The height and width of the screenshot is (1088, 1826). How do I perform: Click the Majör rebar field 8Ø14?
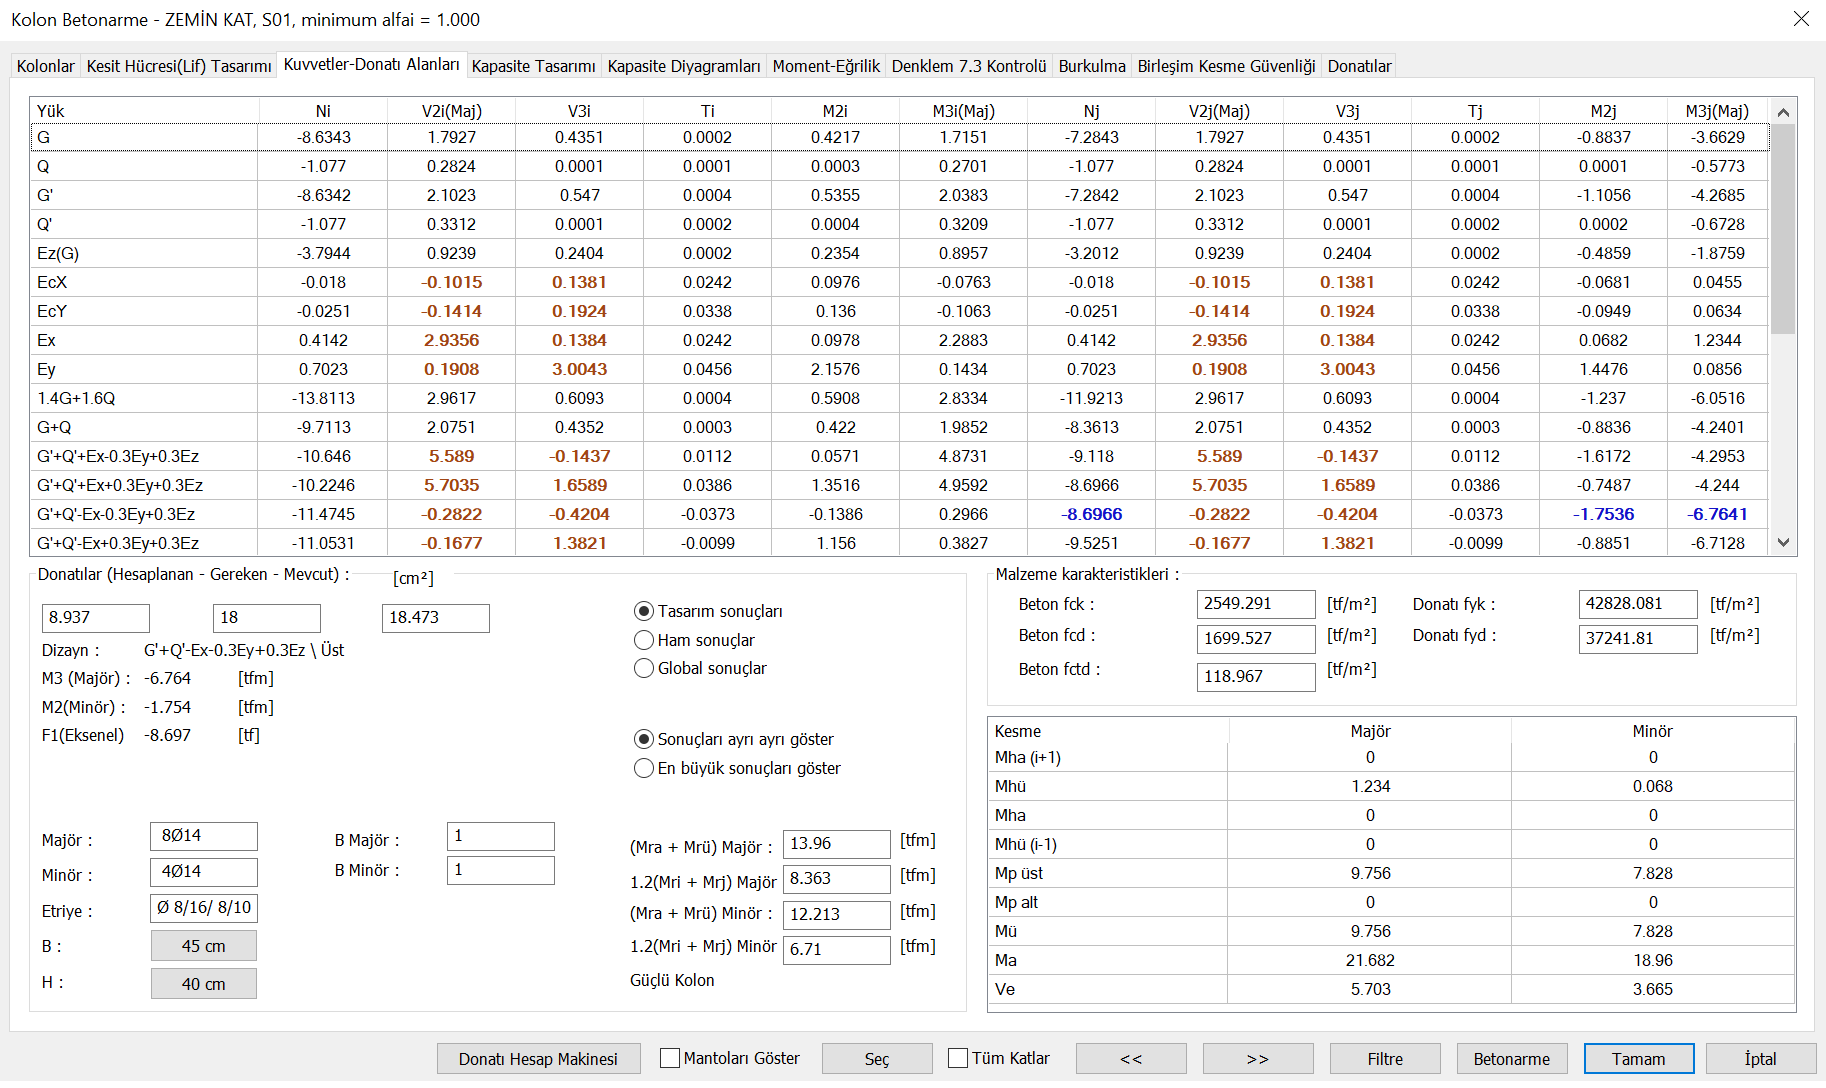point(204,836)
